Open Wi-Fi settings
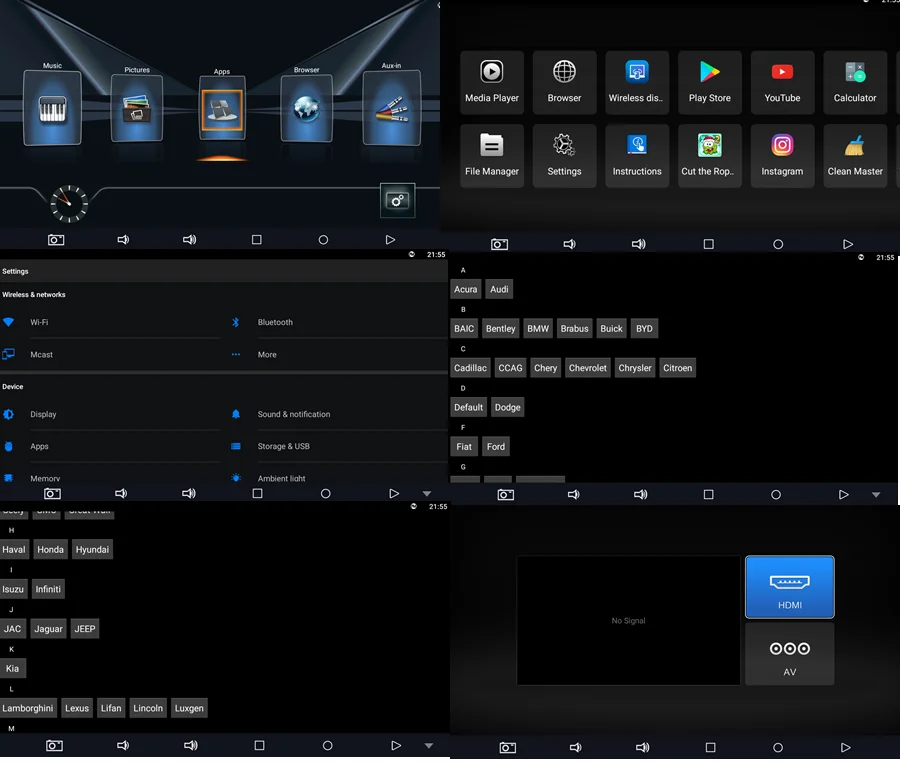 (x=111, y=323)
